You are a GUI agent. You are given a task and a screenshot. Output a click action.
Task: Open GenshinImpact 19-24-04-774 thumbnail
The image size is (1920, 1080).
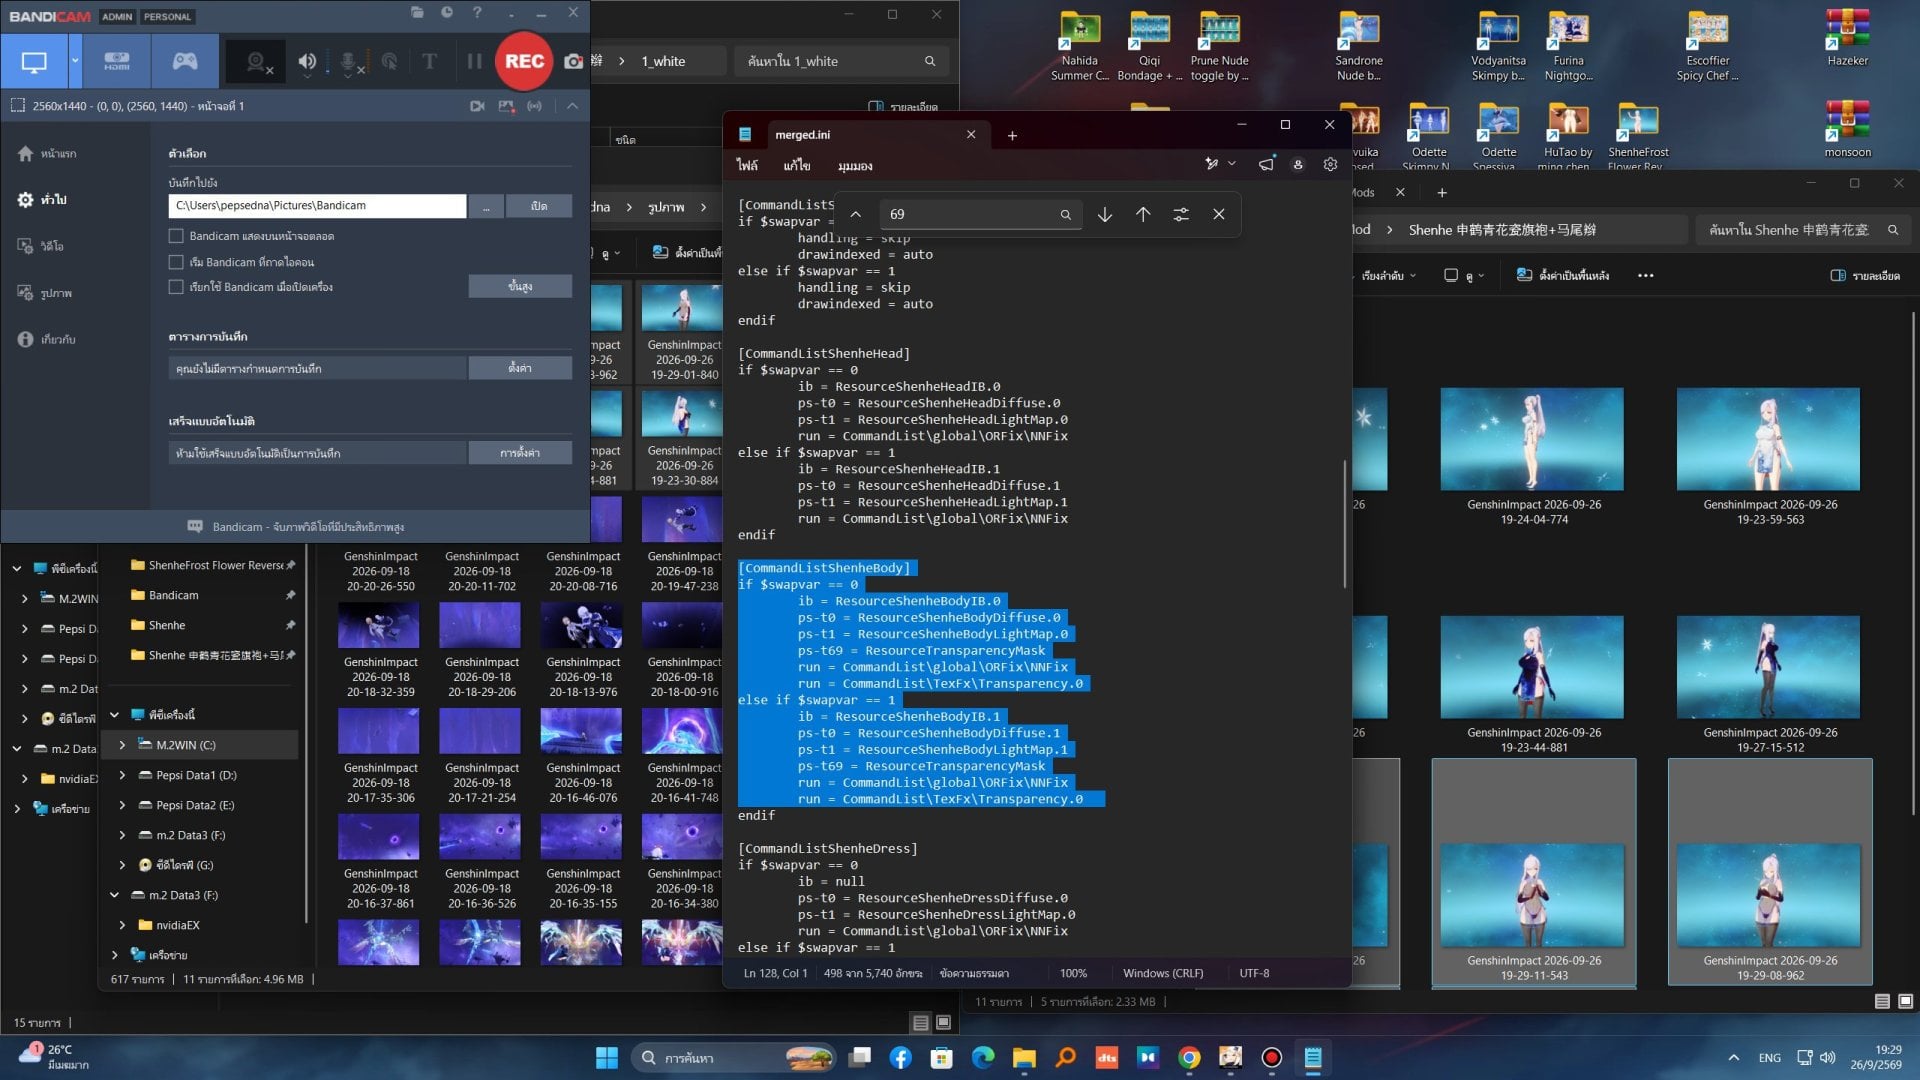[x=1532, y=440]
